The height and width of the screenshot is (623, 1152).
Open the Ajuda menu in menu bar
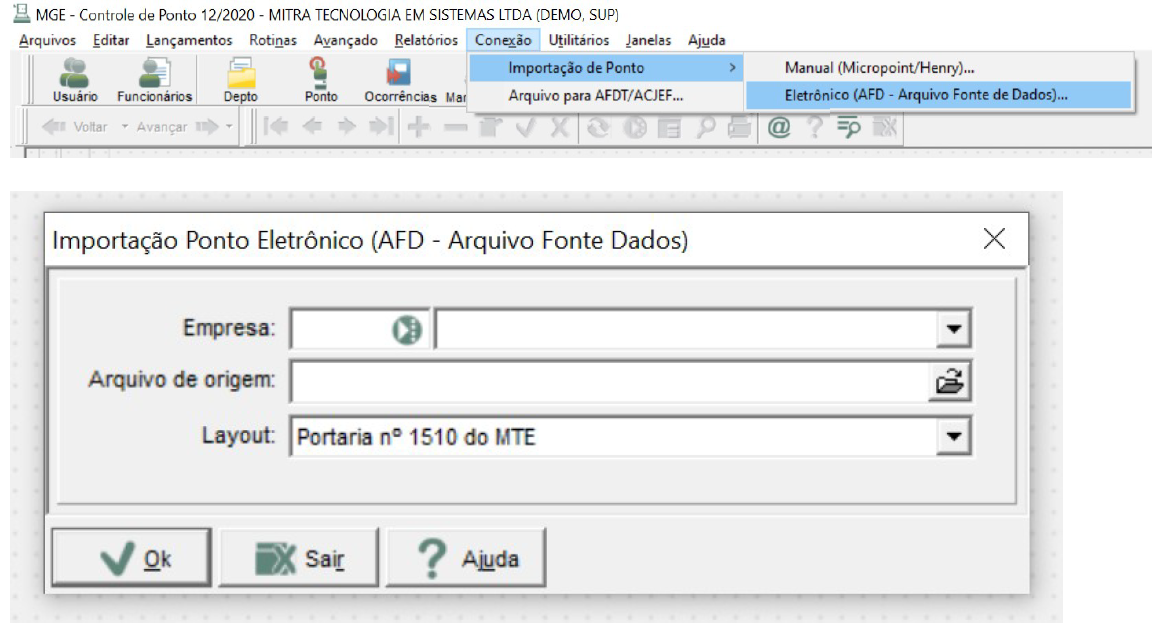click(x=707, y=40)
